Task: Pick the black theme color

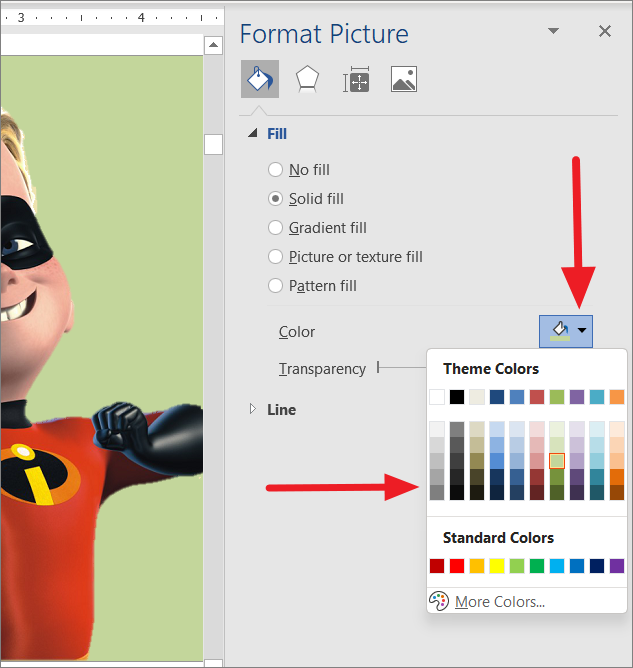Action: pos(457,397)
